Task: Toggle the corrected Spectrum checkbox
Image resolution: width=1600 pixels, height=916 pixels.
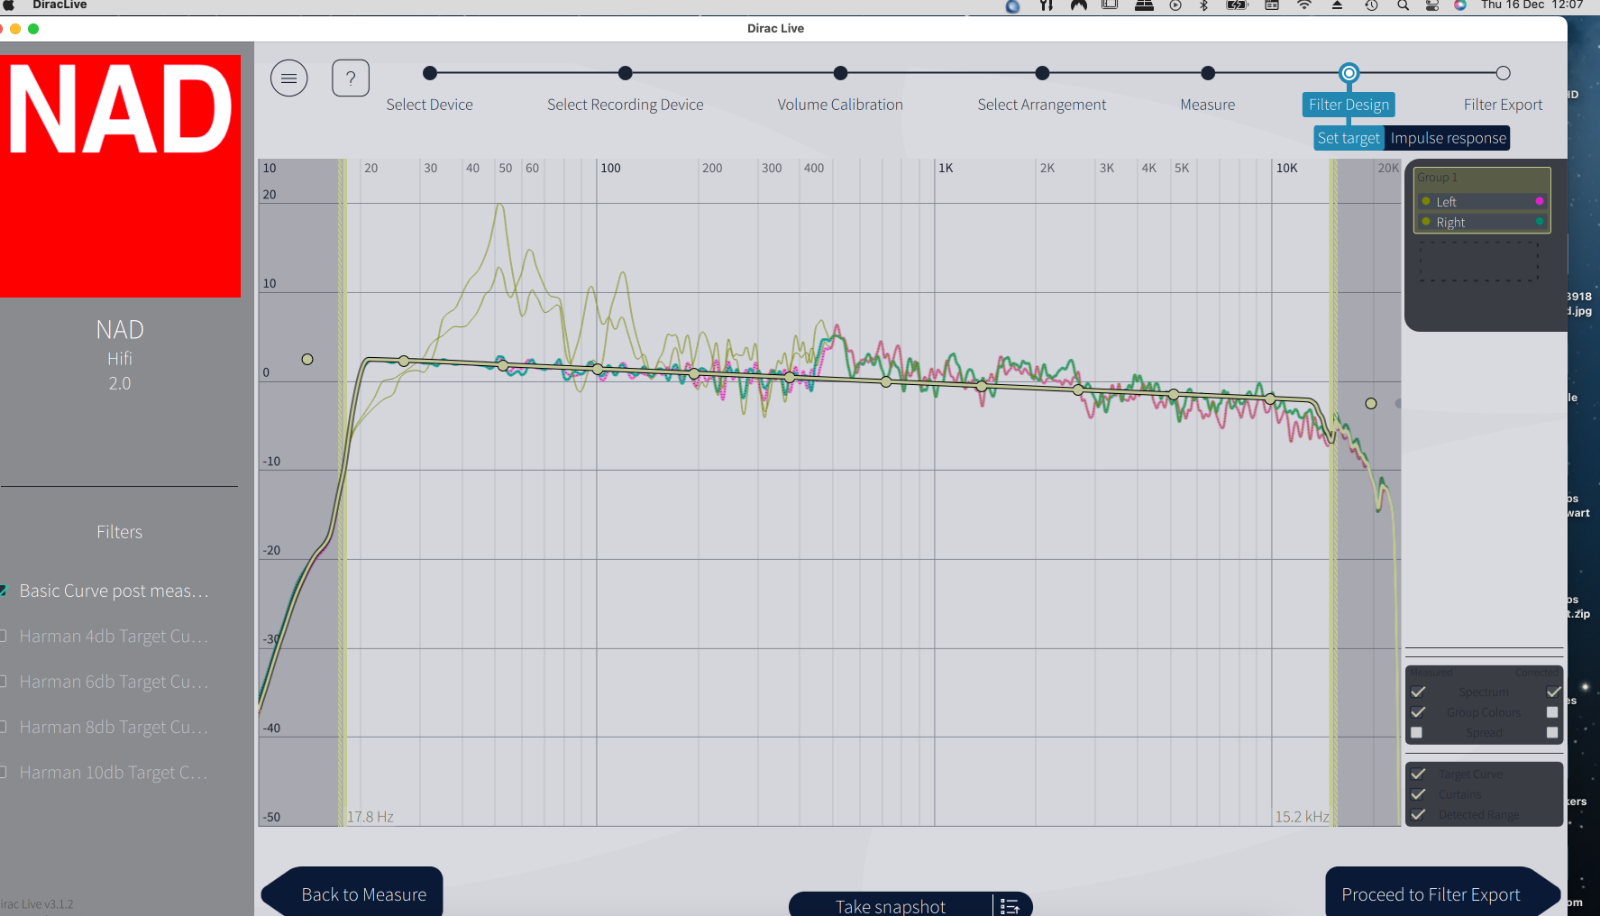Action: [x=1553, y=692]
